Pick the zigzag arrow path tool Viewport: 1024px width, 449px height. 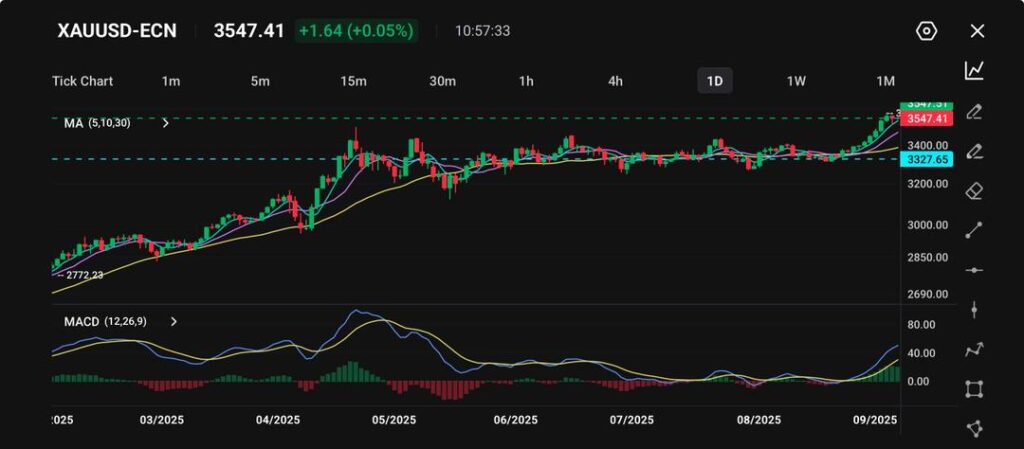[974, 349]
